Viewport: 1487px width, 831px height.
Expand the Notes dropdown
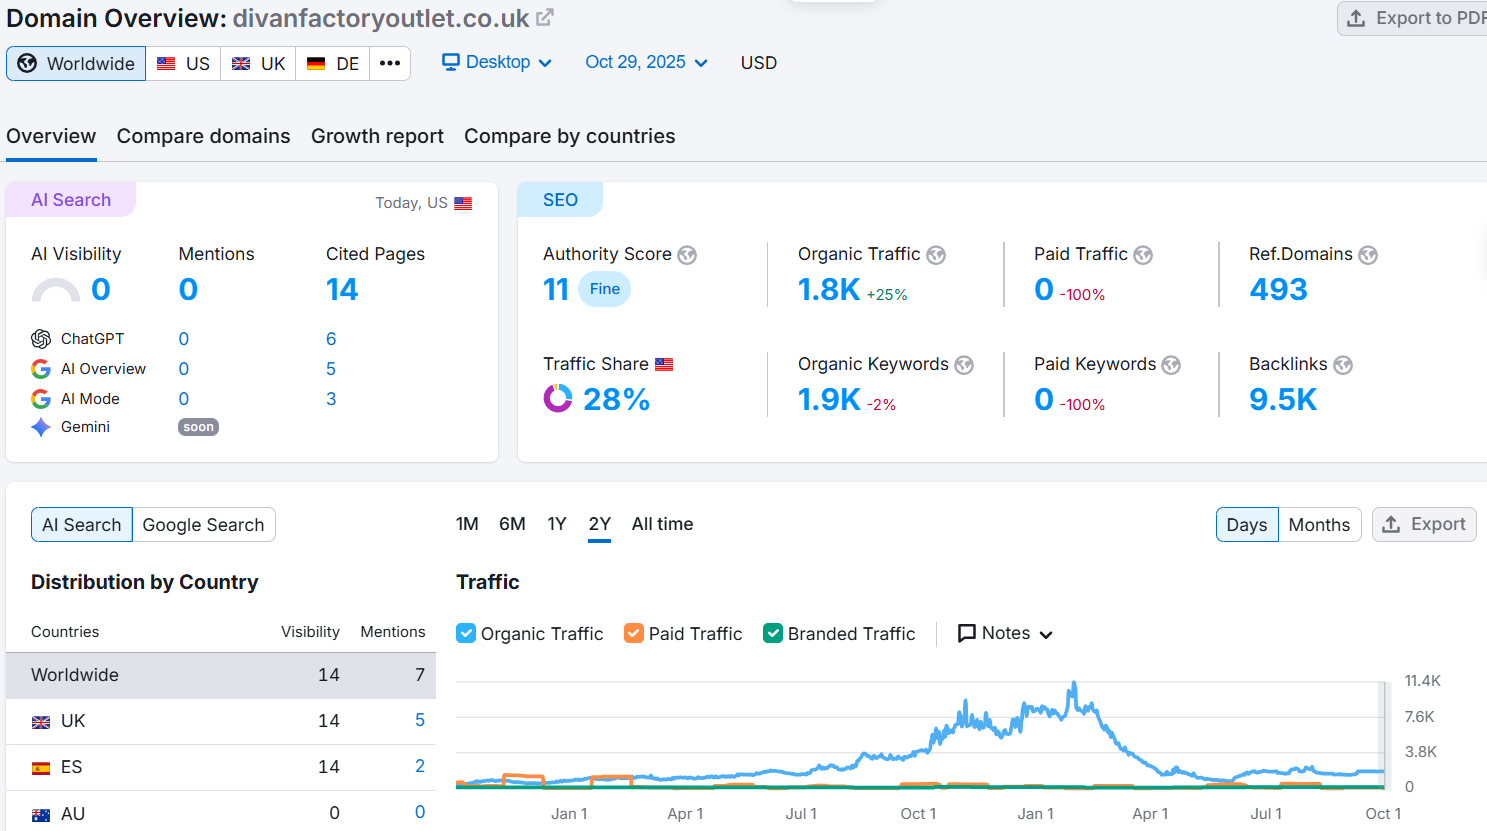pos(1005,633)
